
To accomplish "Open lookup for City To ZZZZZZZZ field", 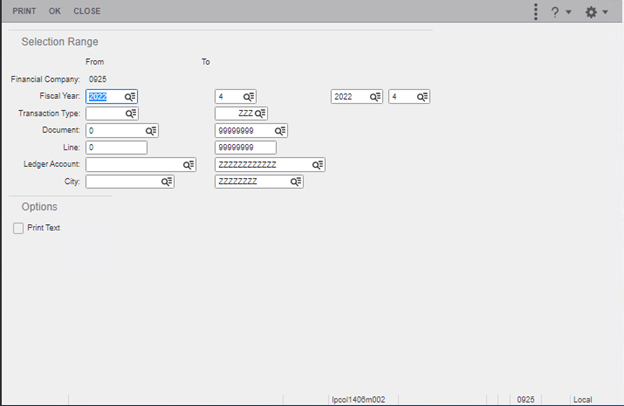I will [296, 182].
